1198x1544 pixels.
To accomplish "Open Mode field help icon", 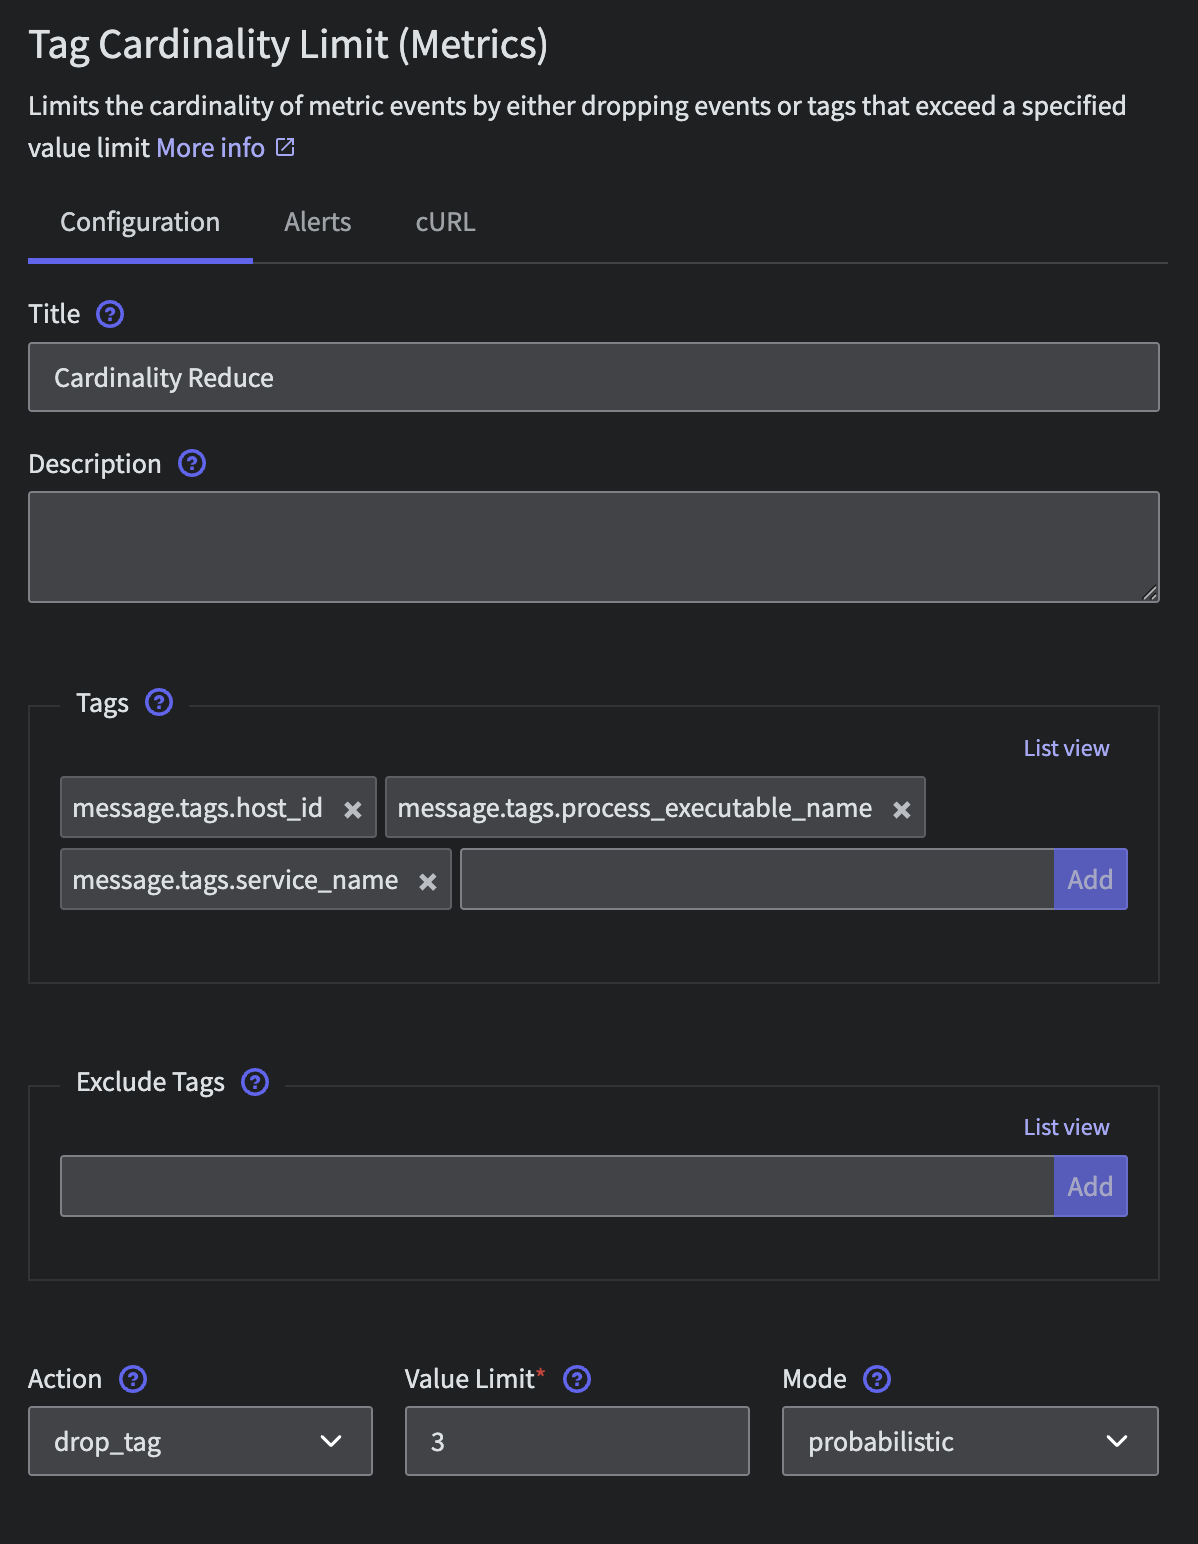I will coord(877,1379).
